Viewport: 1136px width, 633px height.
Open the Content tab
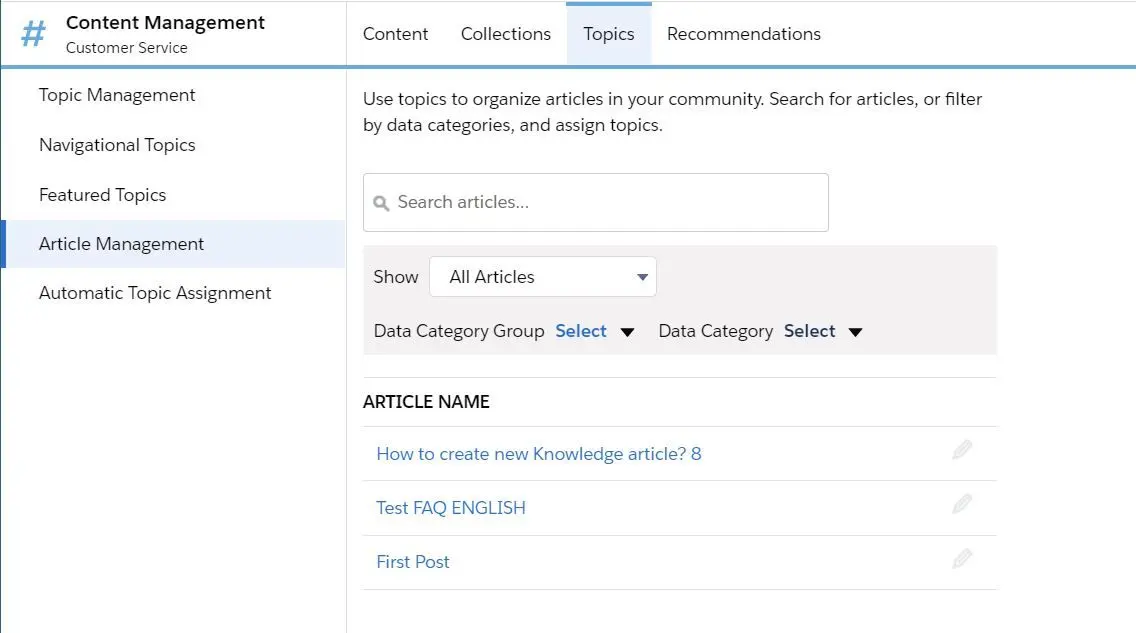396,34
